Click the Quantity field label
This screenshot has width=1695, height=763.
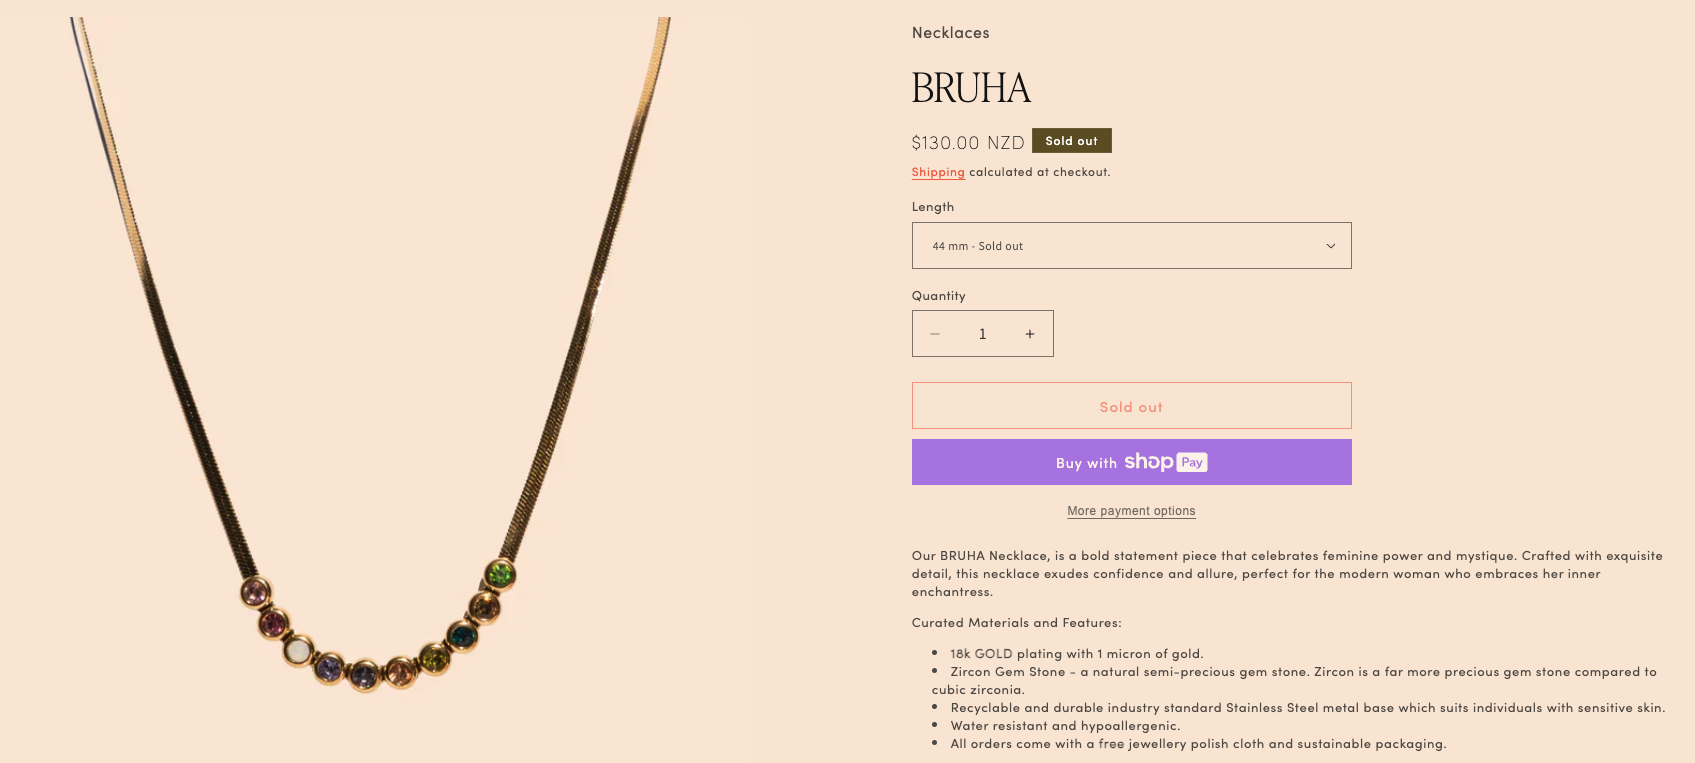[939, 296]
